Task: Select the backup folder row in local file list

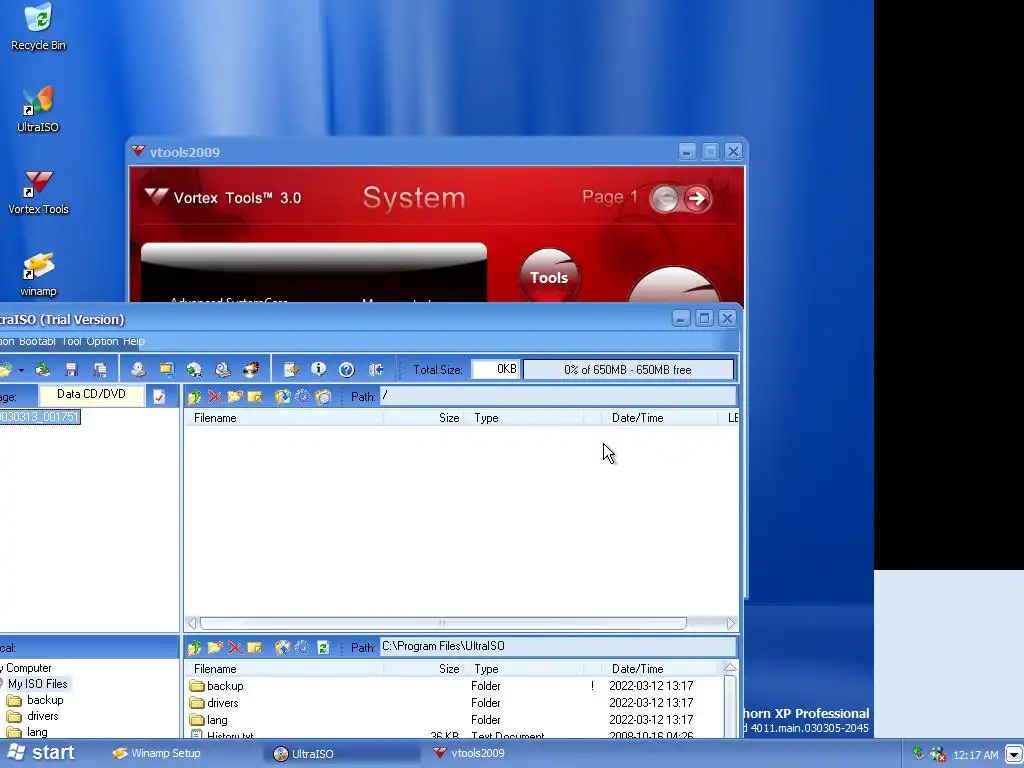Action: [x=456, y=686]
